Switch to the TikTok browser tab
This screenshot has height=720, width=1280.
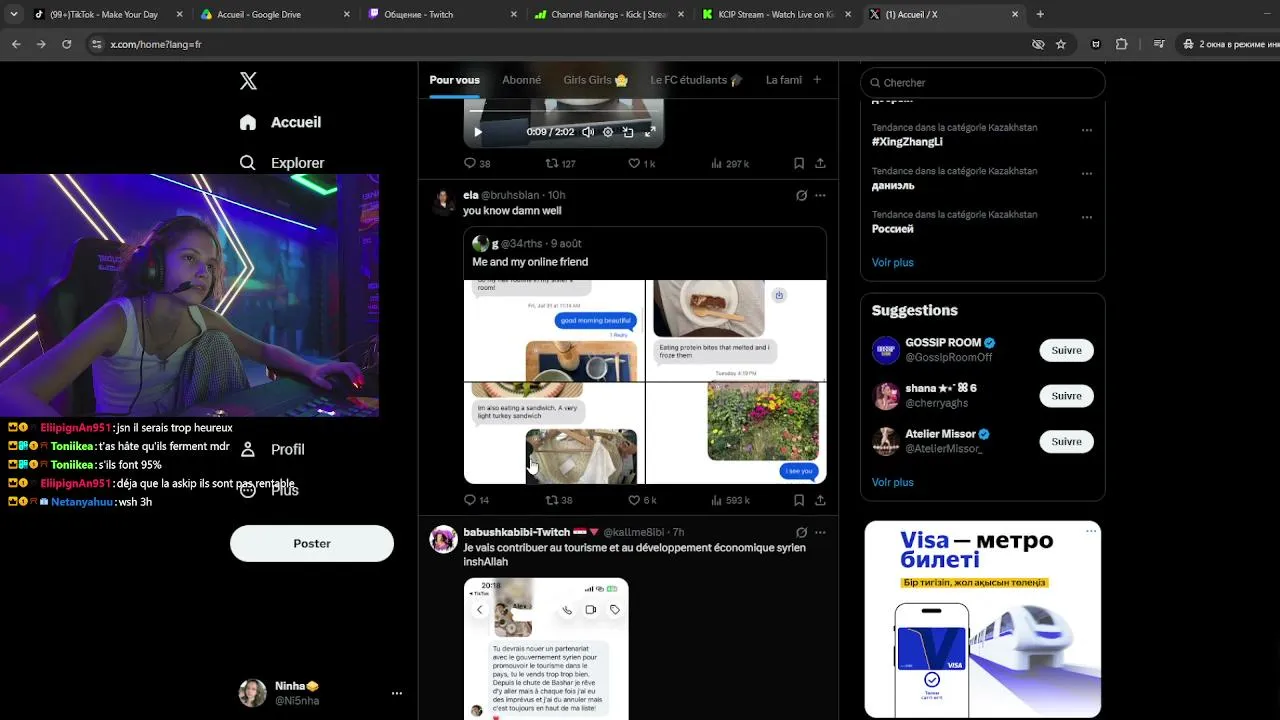click(x=107, y=15)
